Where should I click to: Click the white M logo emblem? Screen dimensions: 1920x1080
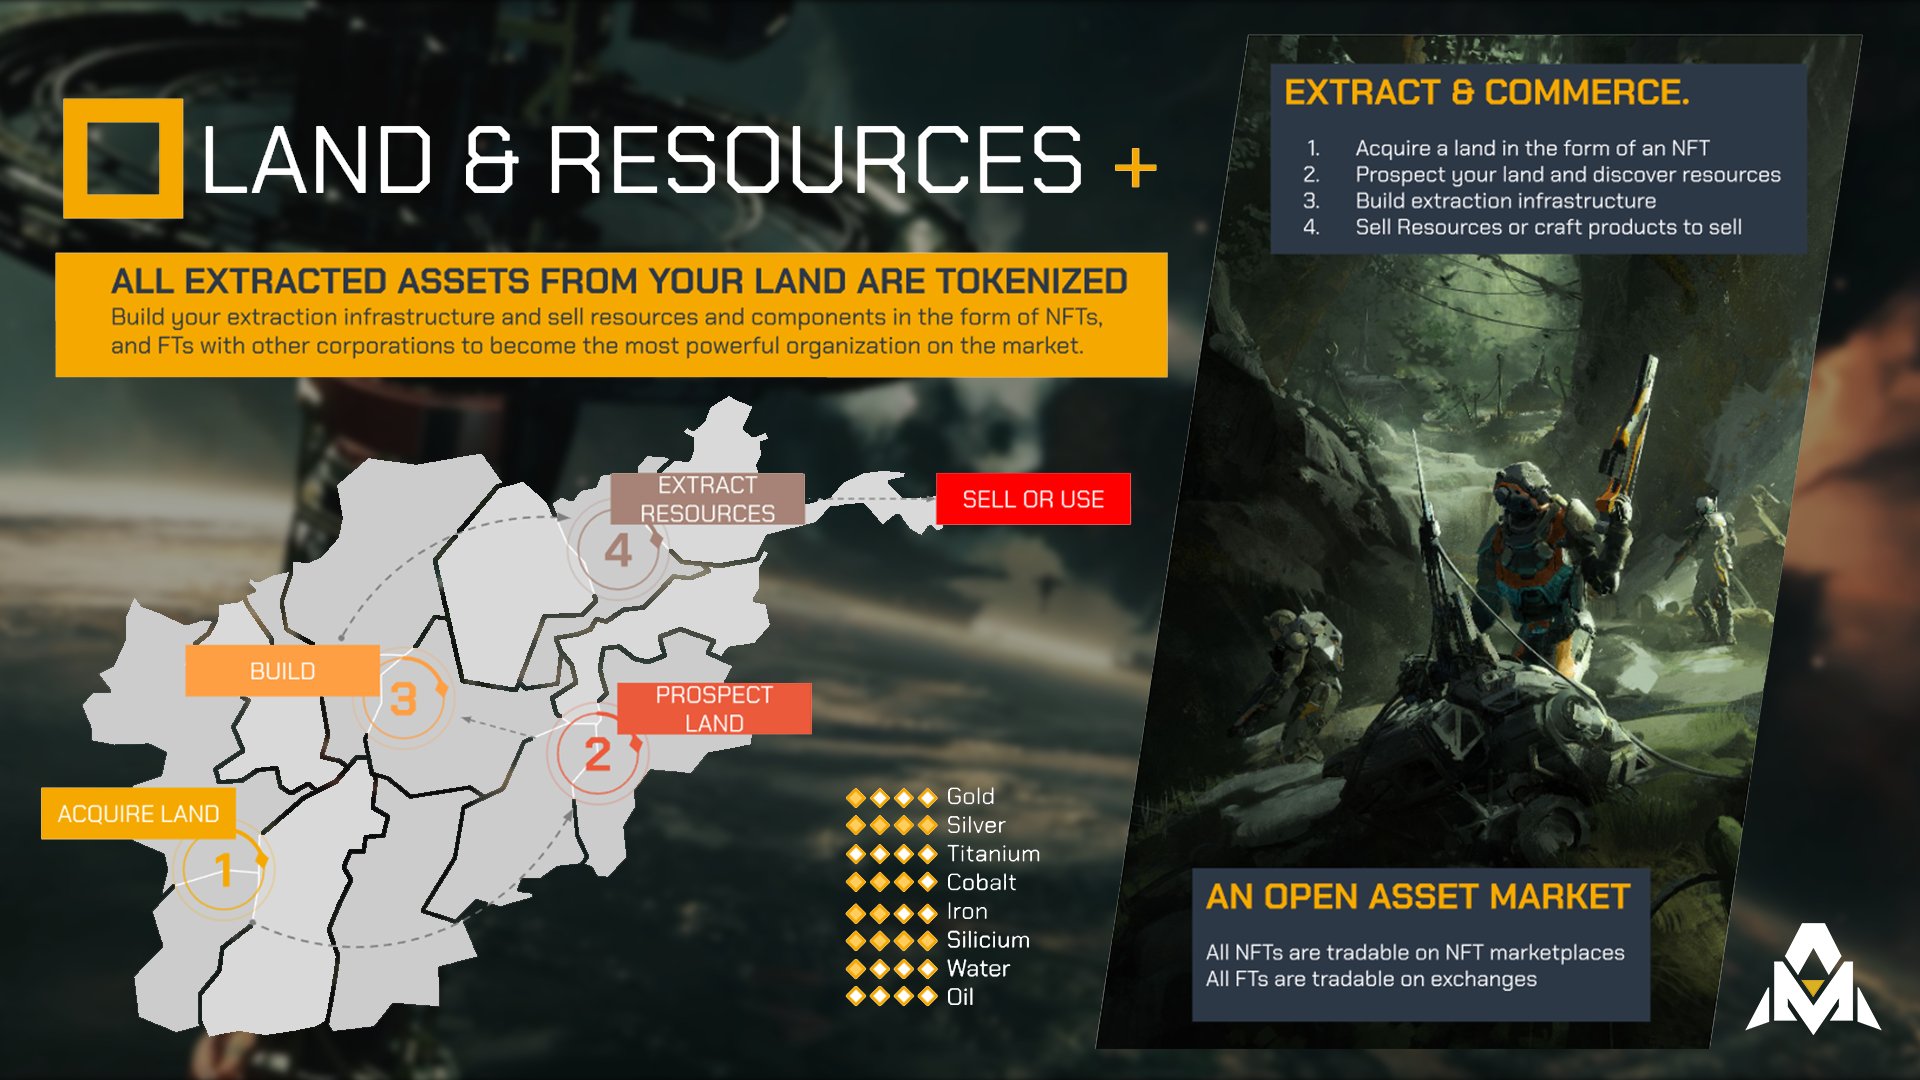pyautogui.click(x=1812, y=978)
